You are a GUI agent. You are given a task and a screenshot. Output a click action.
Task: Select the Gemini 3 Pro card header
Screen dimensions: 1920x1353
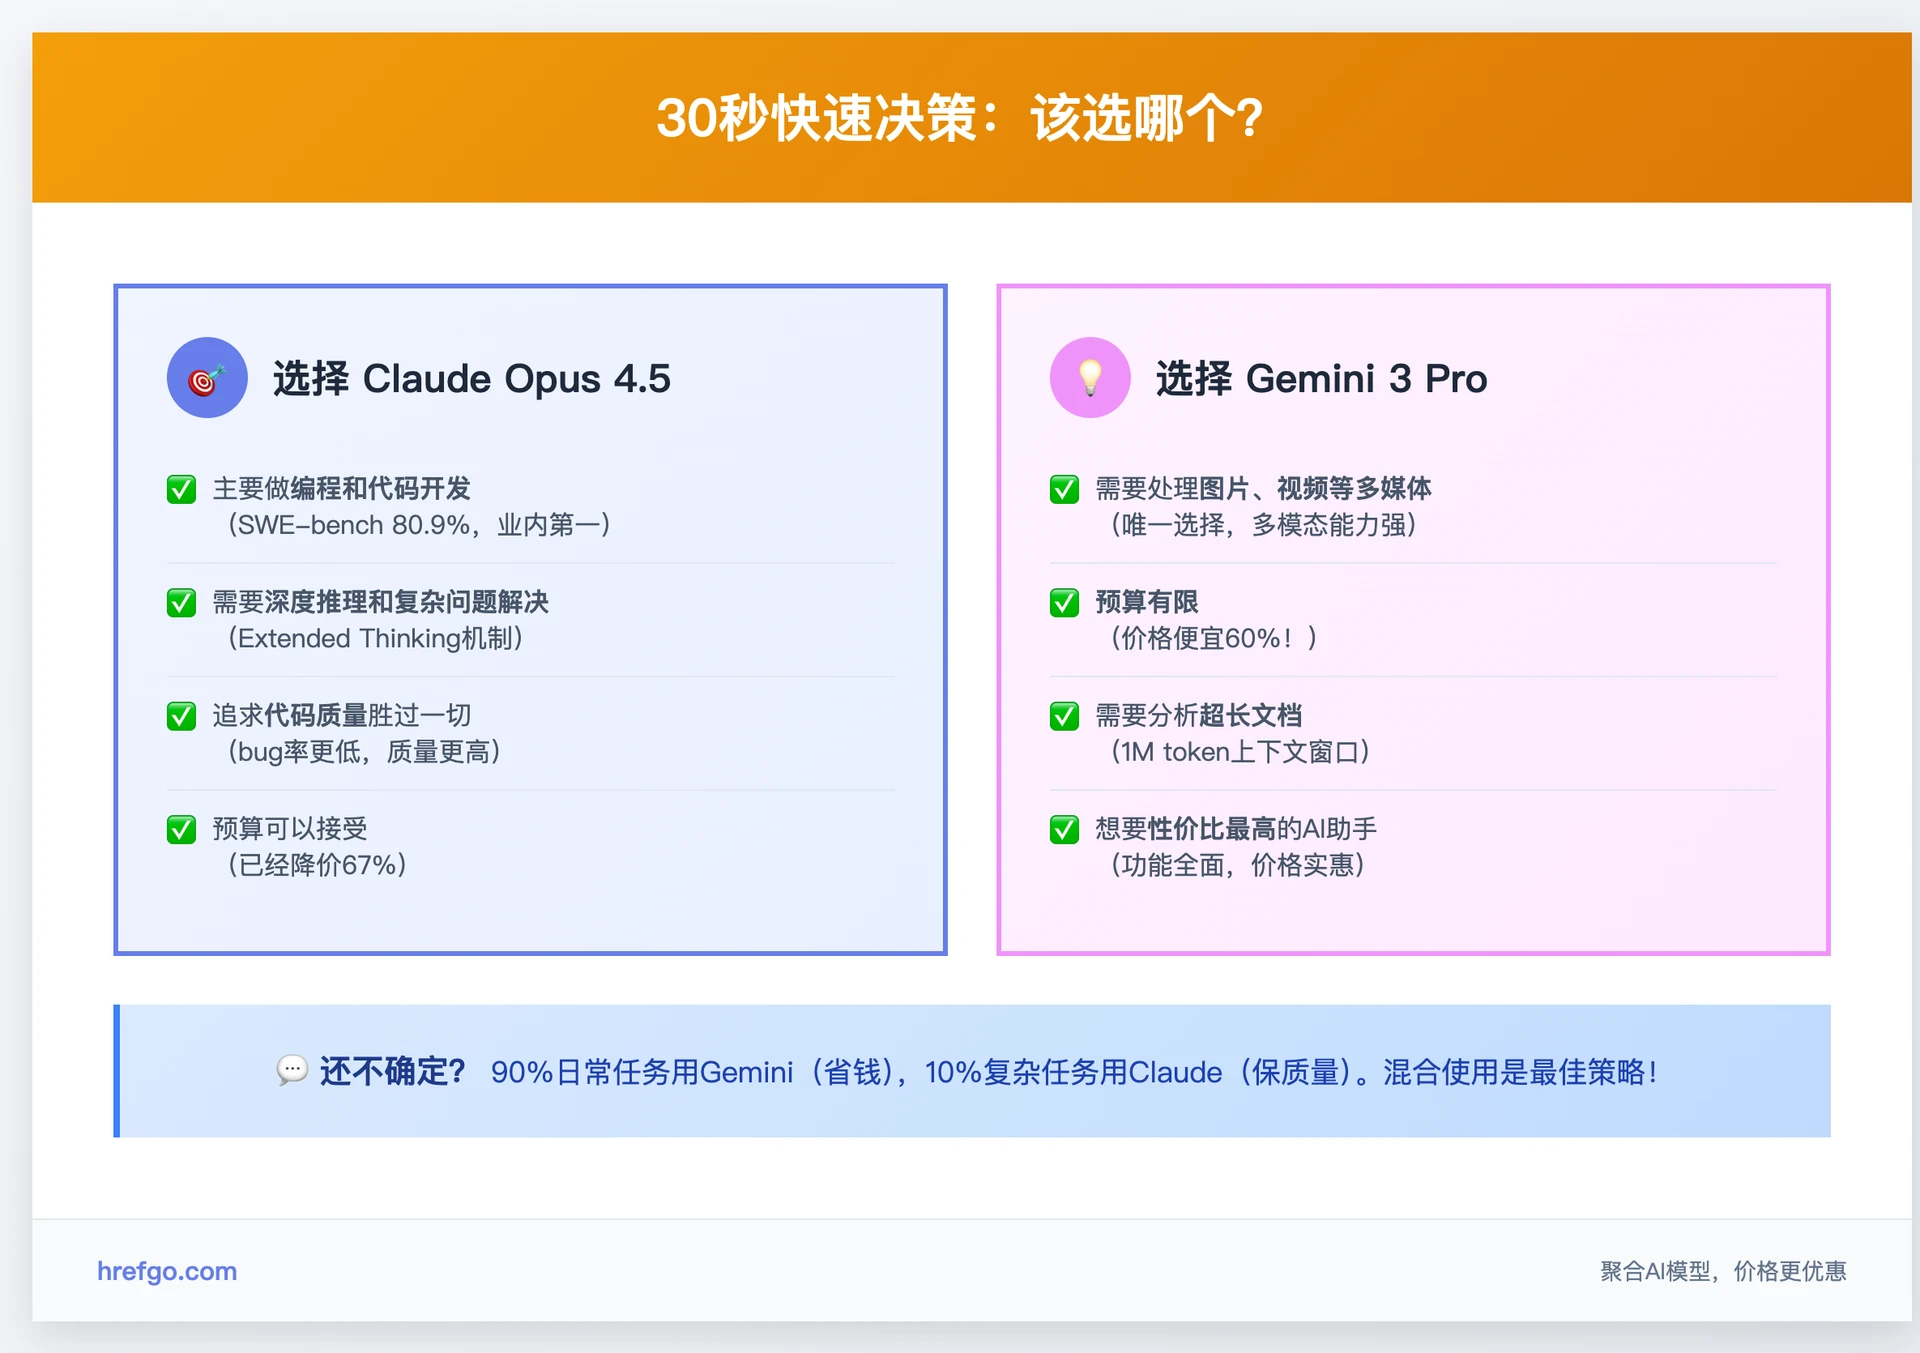click(1320, 378)
